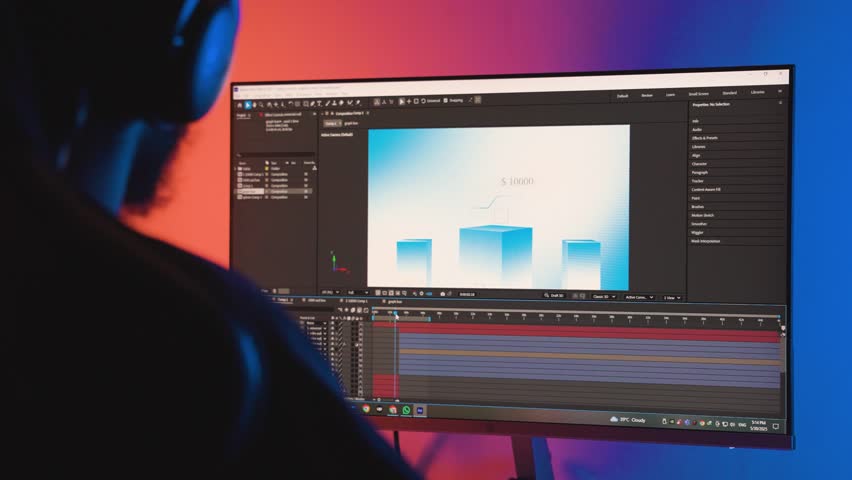This screenshot has height=480, width=852.
Task: Open After Effects from the taskbar
Action: (x=420, y=411)
